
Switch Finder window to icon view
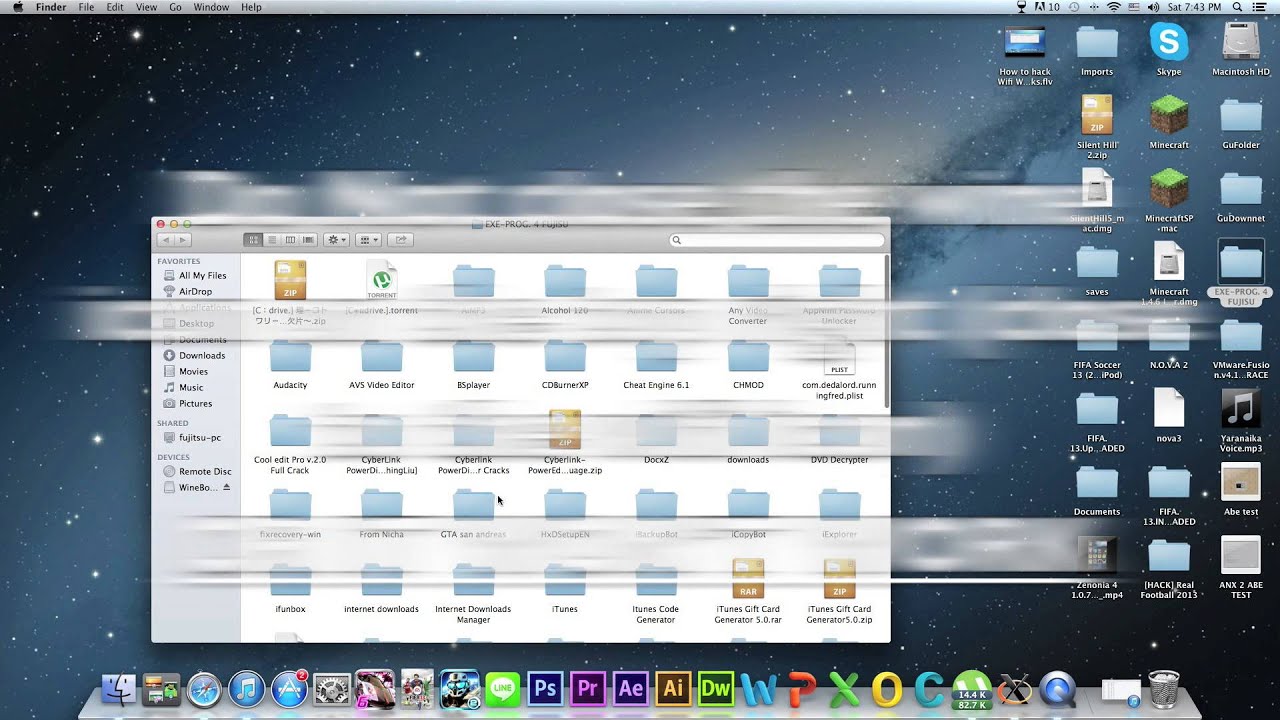pyautogui.click(x=253, y=240)
